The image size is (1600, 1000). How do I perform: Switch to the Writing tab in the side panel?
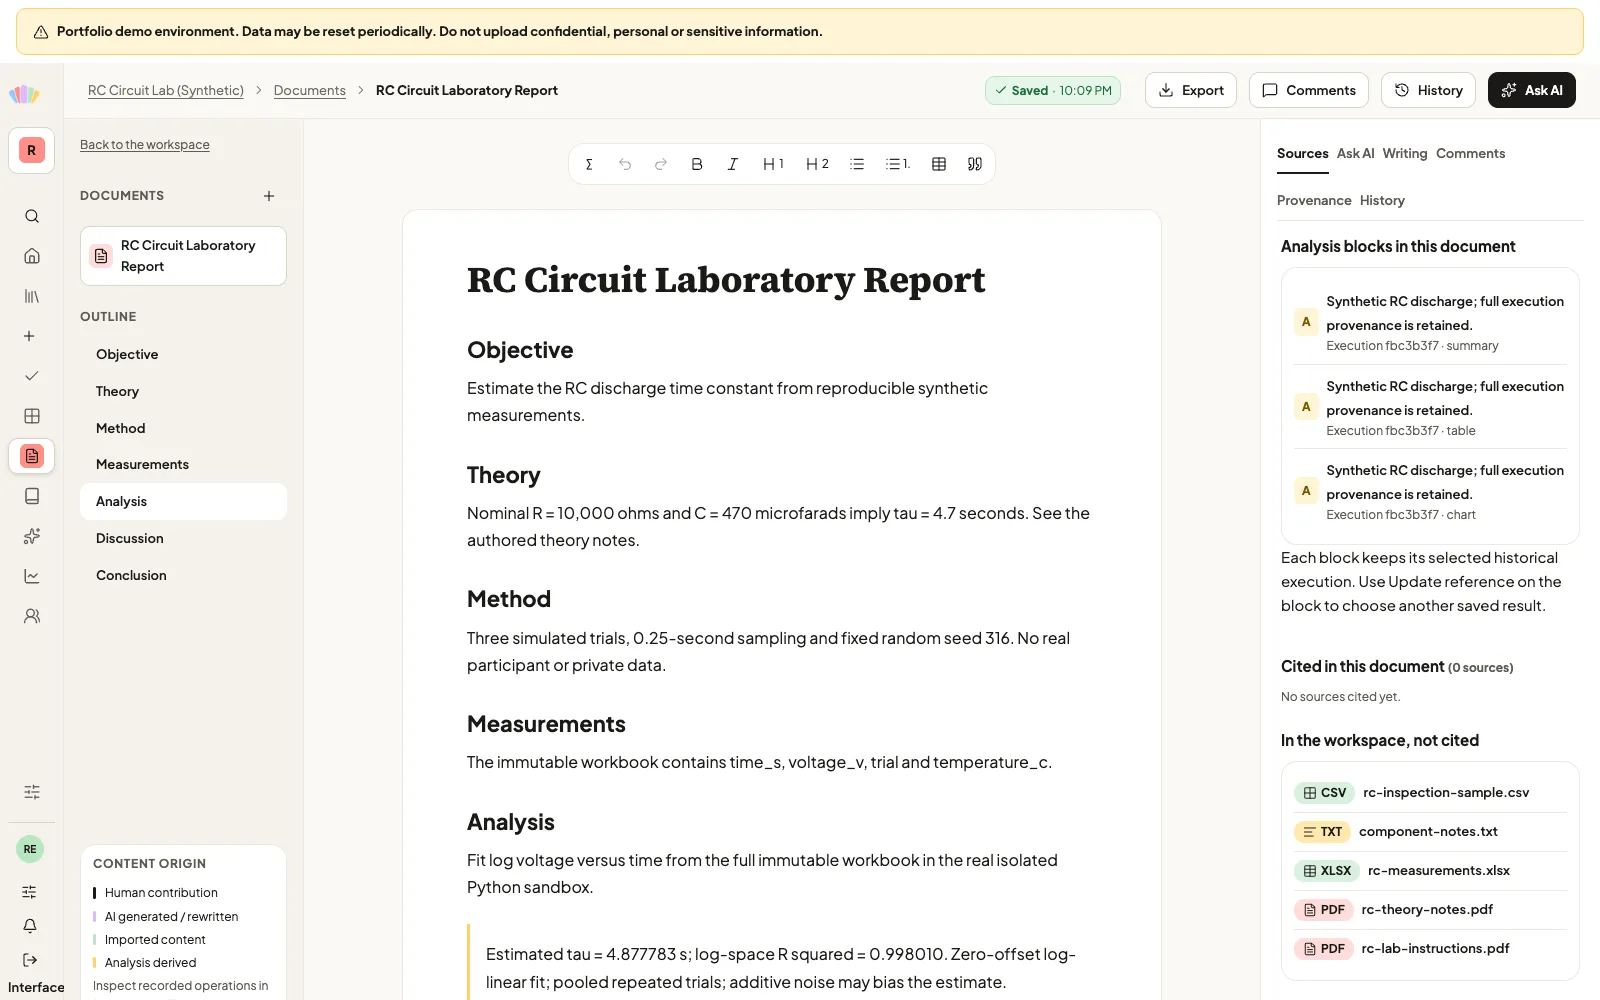click(1405, 154)
